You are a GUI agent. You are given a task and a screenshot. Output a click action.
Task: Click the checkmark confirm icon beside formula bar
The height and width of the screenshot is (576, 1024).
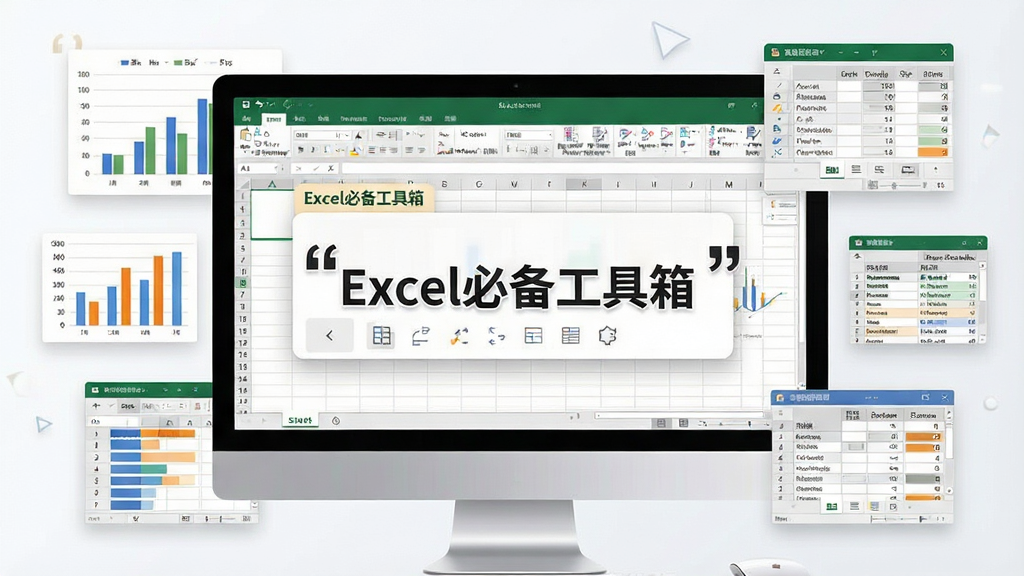(x=316, y=169)
